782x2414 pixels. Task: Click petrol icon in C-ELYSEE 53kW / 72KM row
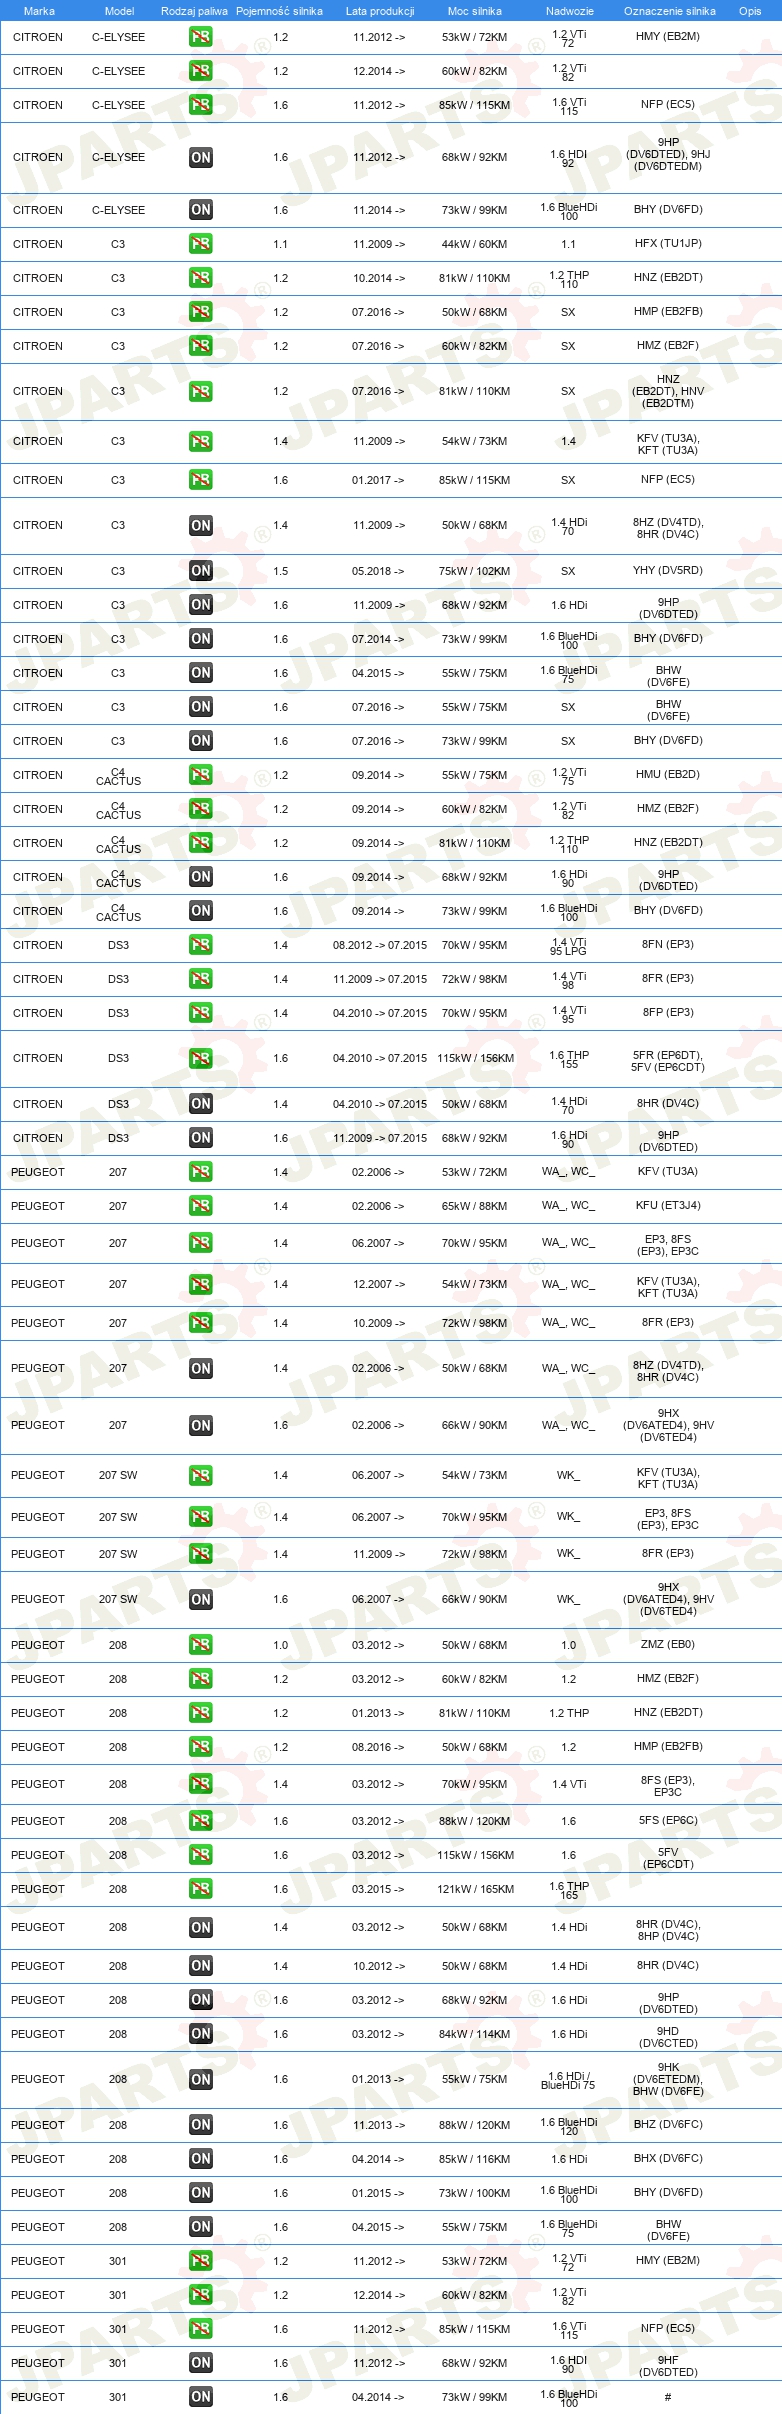tap(201, 37)
